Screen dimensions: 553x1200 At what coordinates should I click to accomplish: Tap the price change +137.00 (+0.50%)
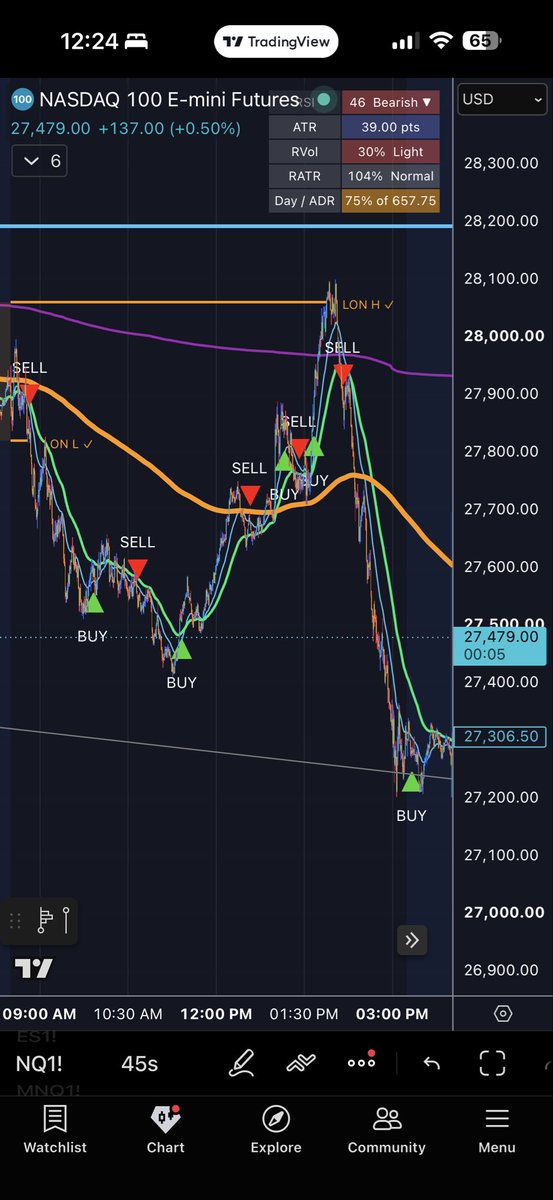pyautogui.click(x=169, y=128)
